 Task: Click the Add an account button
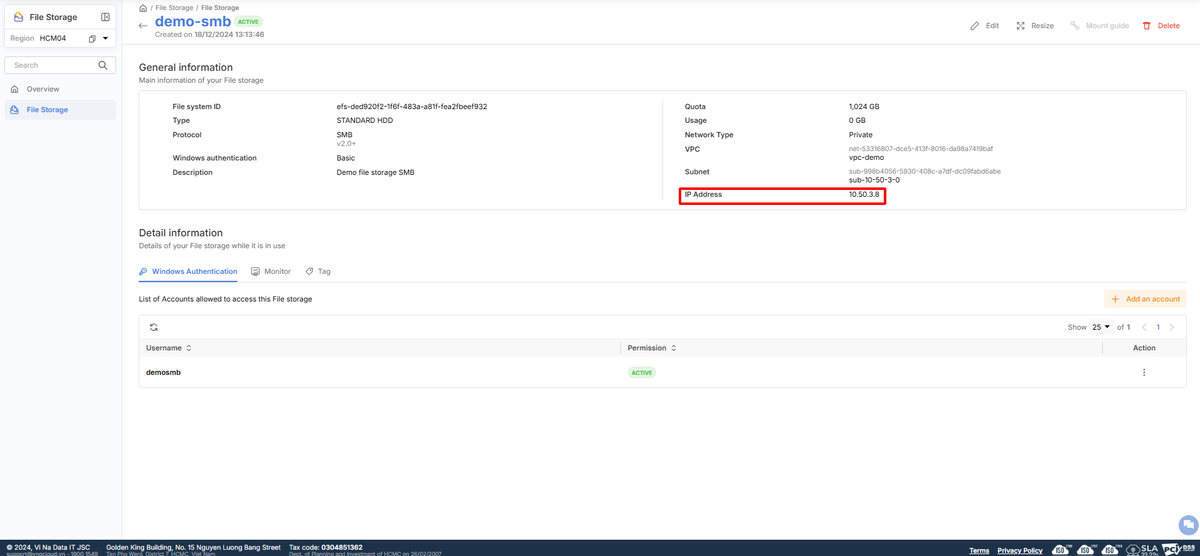1145,299
